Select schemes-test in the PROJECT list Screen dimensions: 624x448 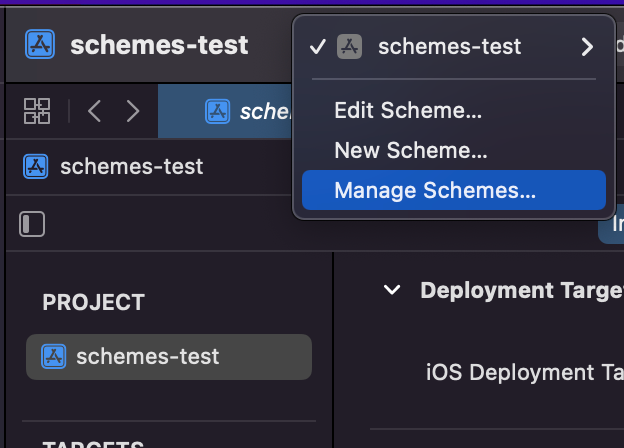[148, 356]
